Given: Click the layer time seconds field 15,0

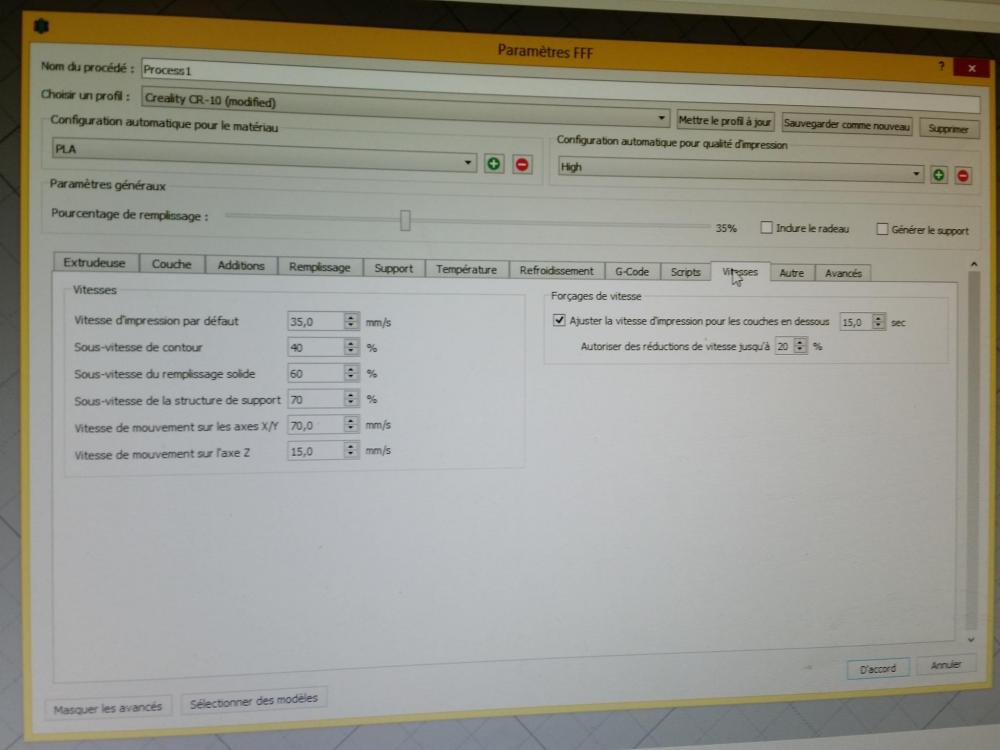Looking at the screenshot, I should point(856,322).
